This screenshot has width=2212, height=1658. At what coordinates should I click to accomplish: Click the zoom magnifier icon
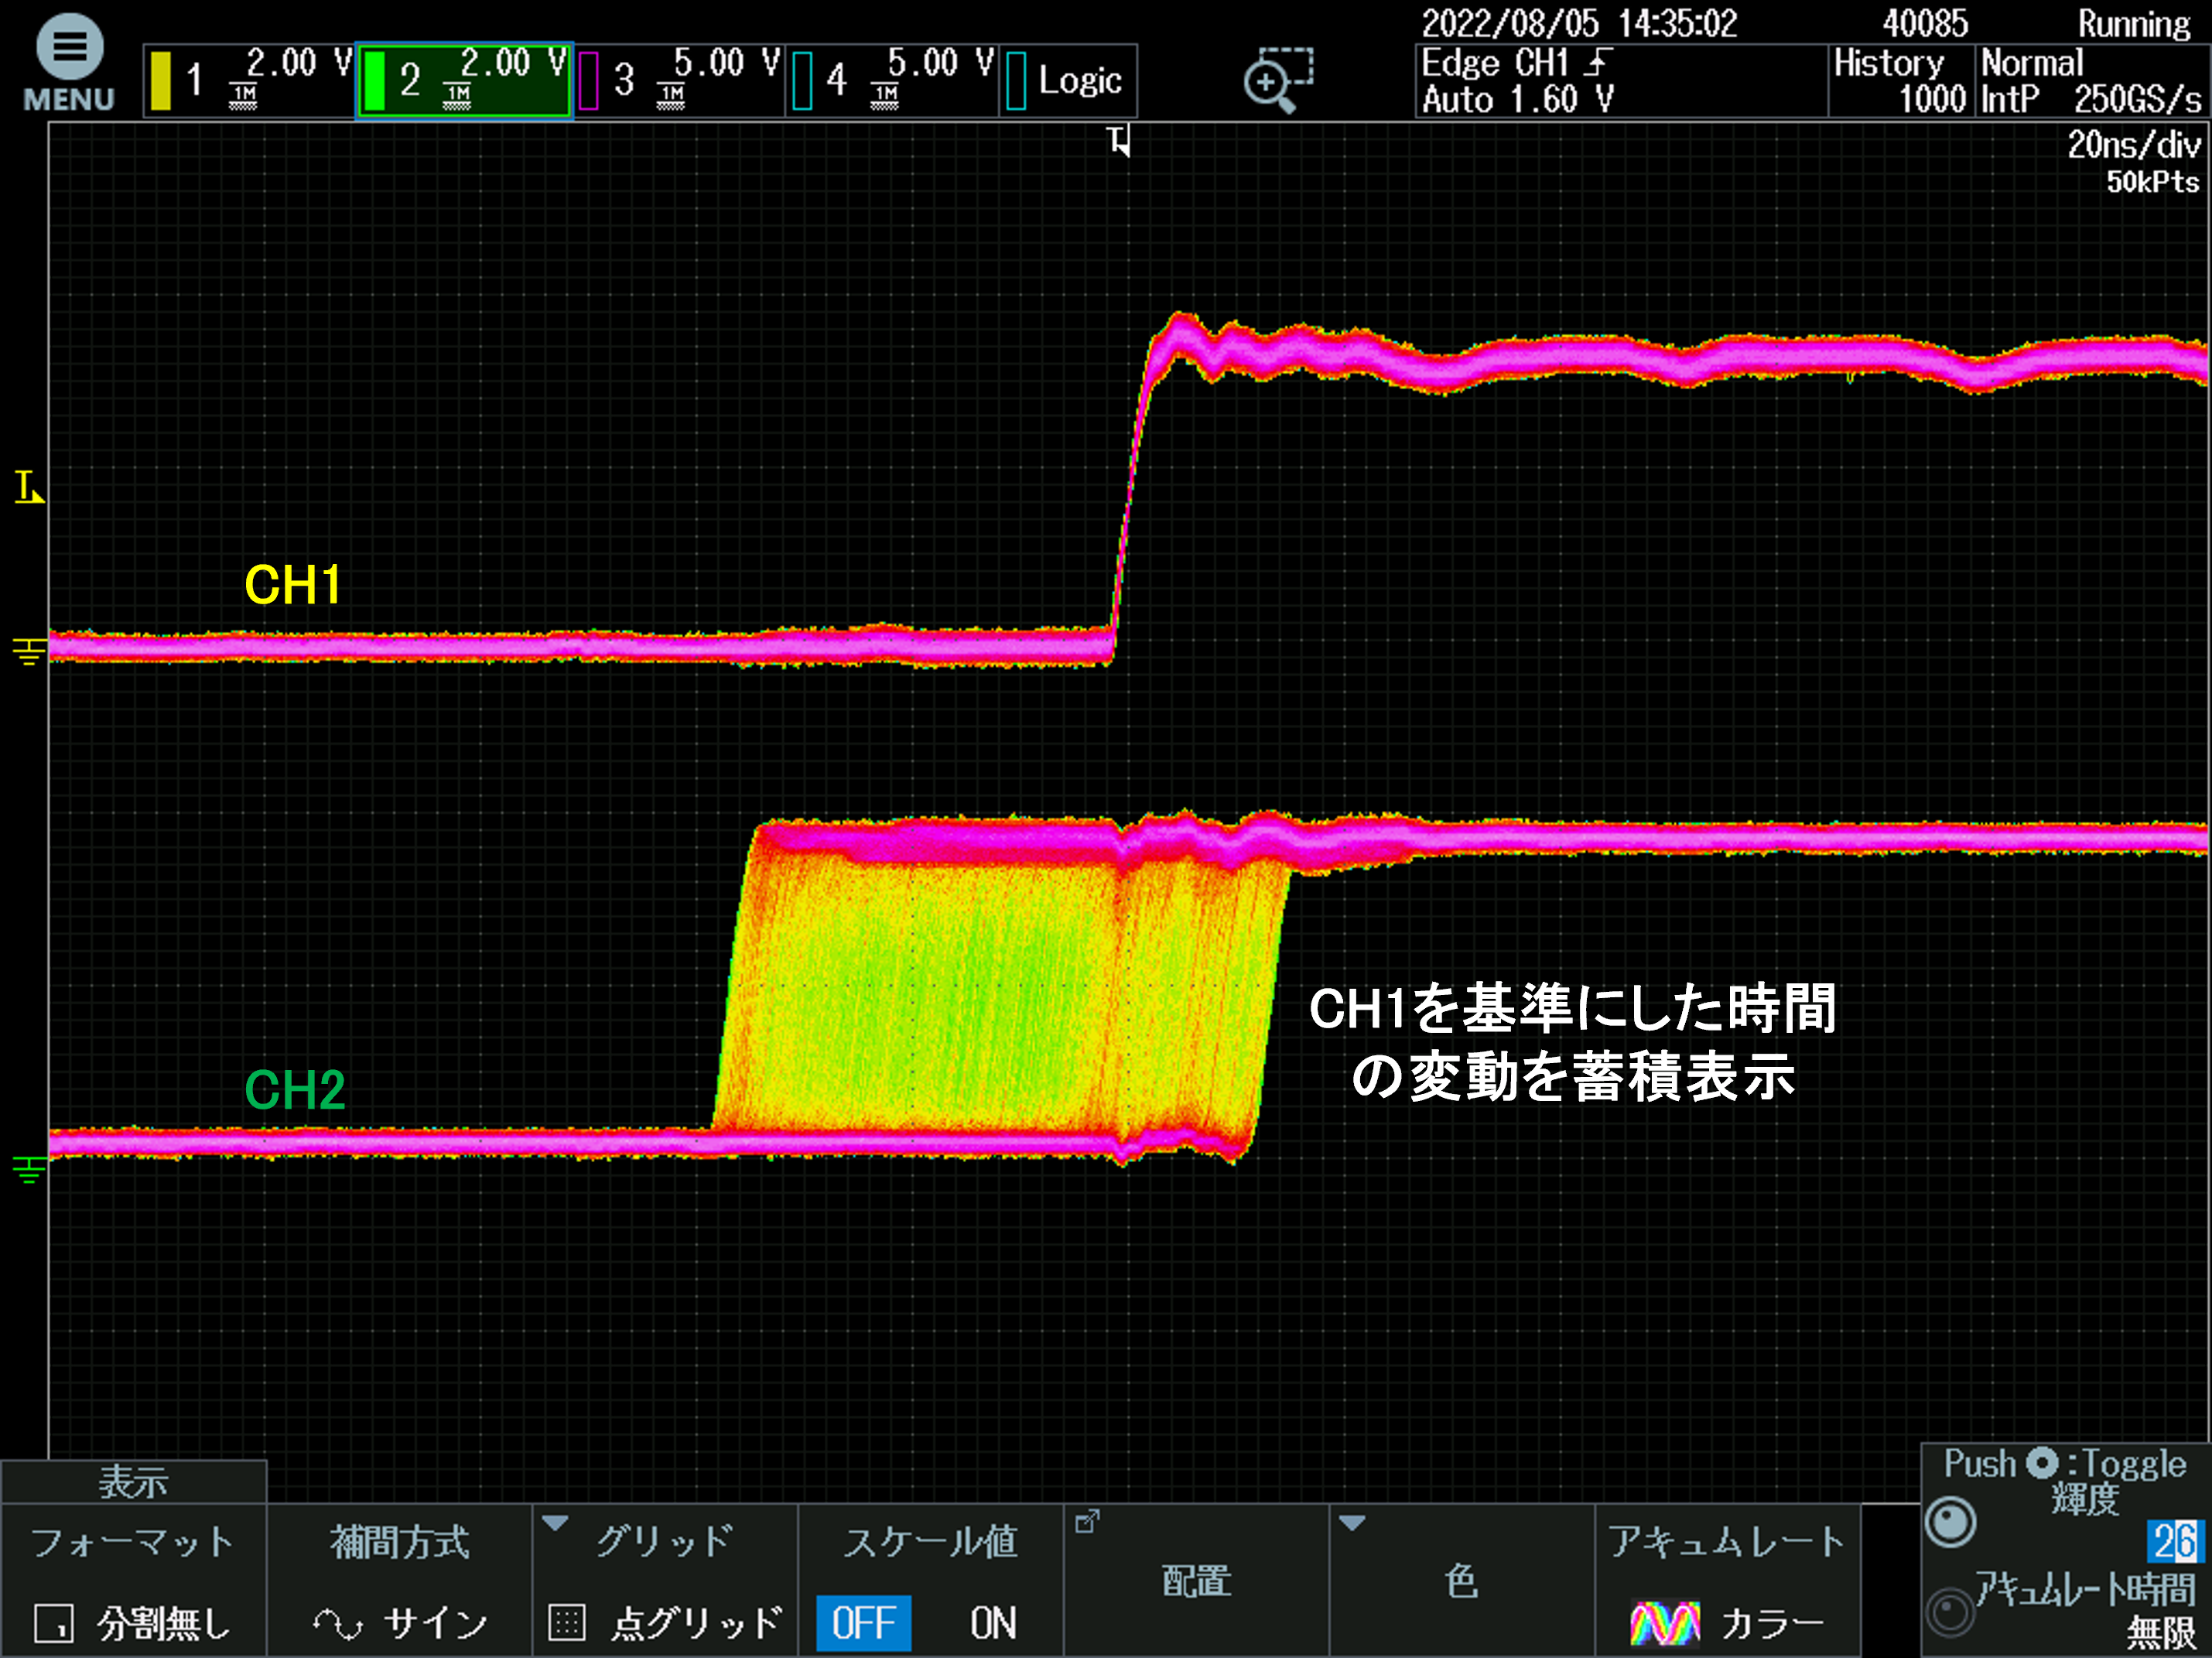point(1277,80)
